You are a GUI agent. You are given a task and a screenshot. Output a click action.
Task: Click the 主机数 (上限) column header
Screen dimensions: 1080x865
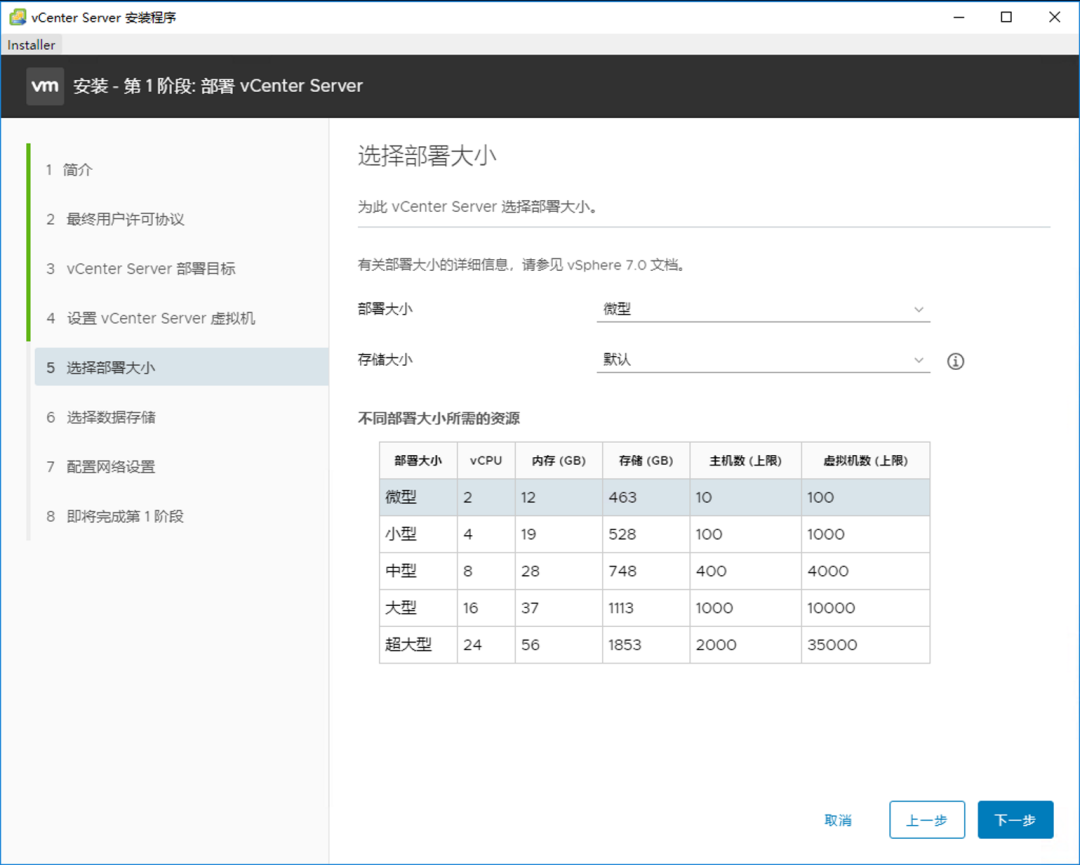pos(746,461)
